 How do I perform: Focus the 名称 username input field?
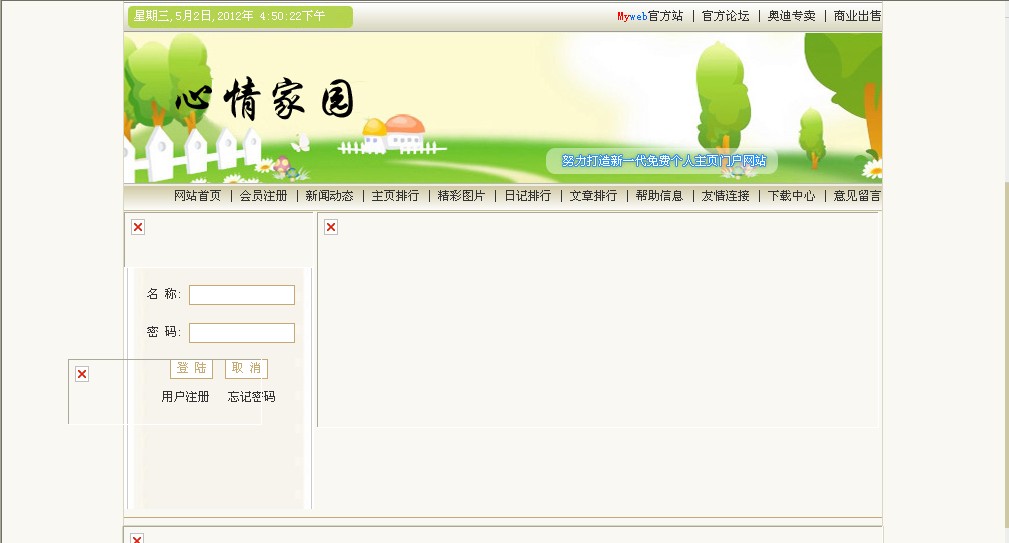[x=242, y=295]
